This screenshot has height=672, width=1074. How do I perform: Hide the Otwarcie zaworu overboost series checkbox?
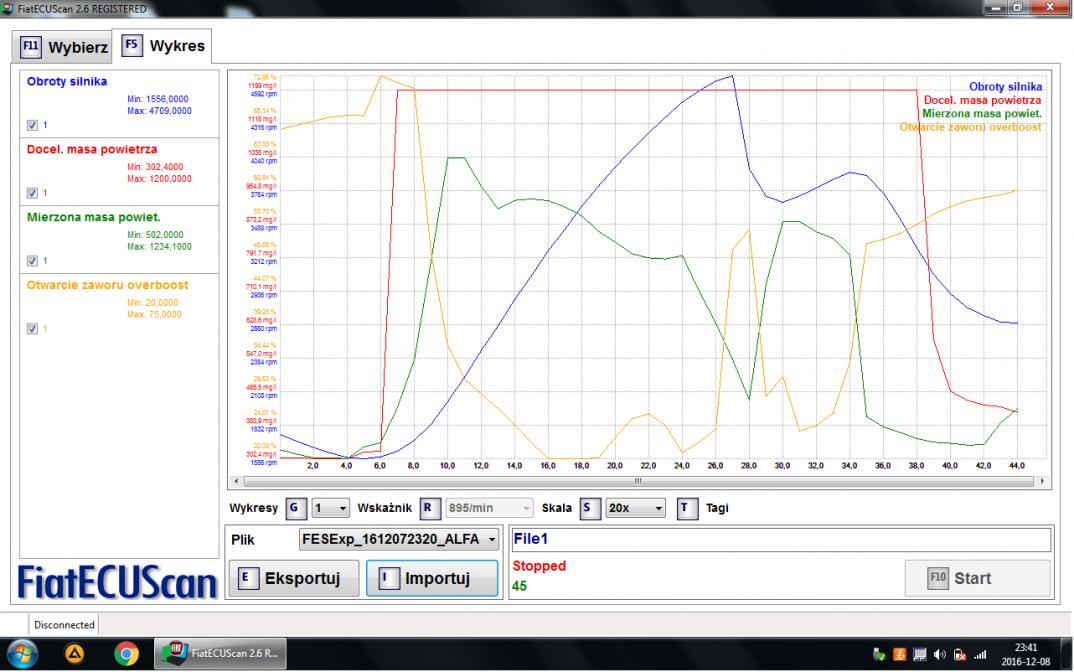coord(31,328)
